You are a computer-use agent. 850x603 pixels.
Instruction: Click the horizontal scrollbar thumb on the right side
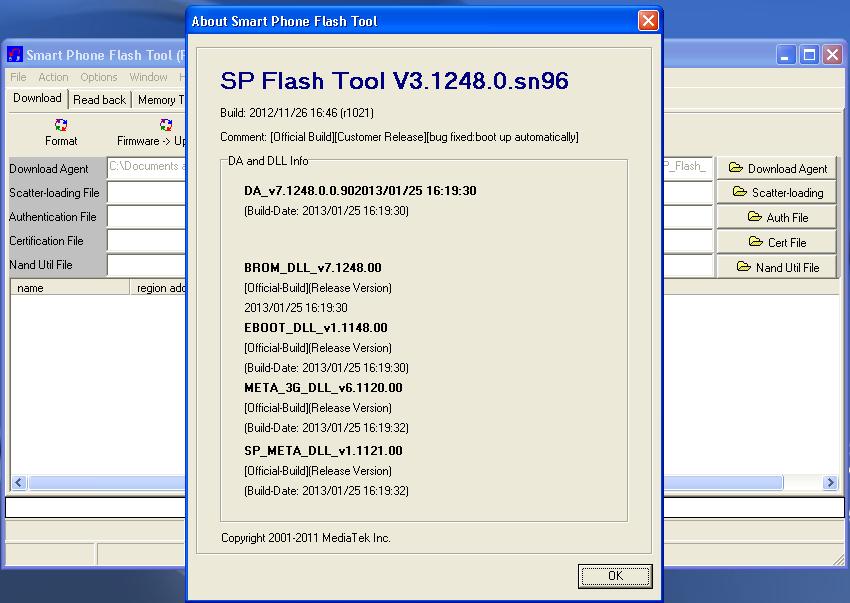(723, 483)
